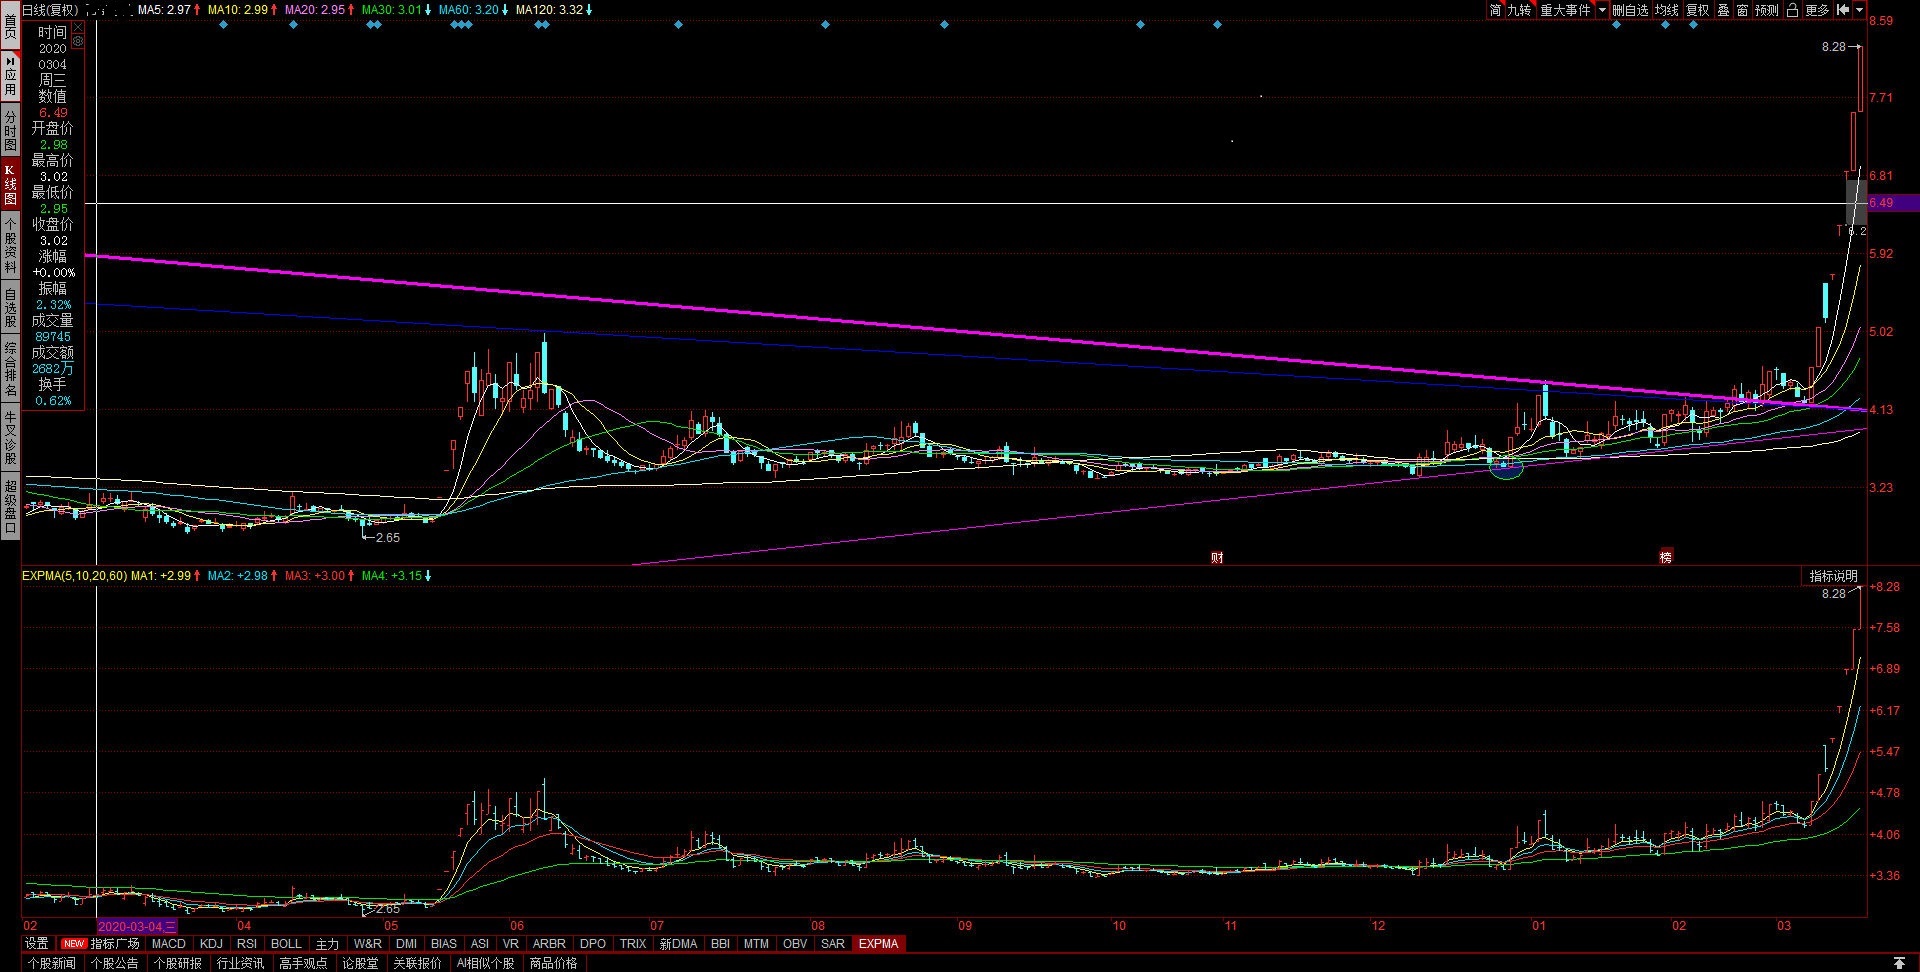Toggle the 简 simple mode button

[x=1495, y=10]
